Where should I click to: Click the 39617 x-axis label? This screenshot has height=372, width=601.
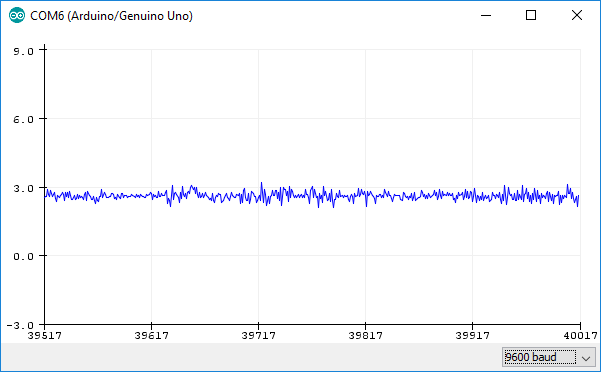click(151, 335)
